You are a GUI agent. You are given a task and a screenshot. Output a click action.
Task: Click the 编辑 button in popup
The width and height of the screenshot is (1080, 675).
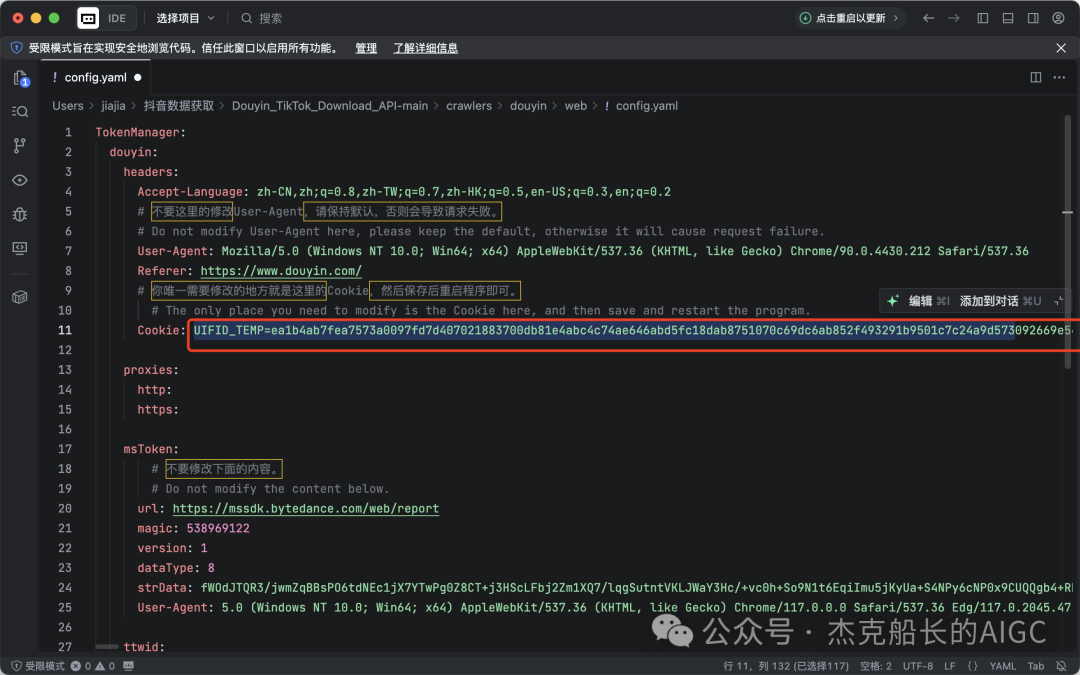click(929, 301)
